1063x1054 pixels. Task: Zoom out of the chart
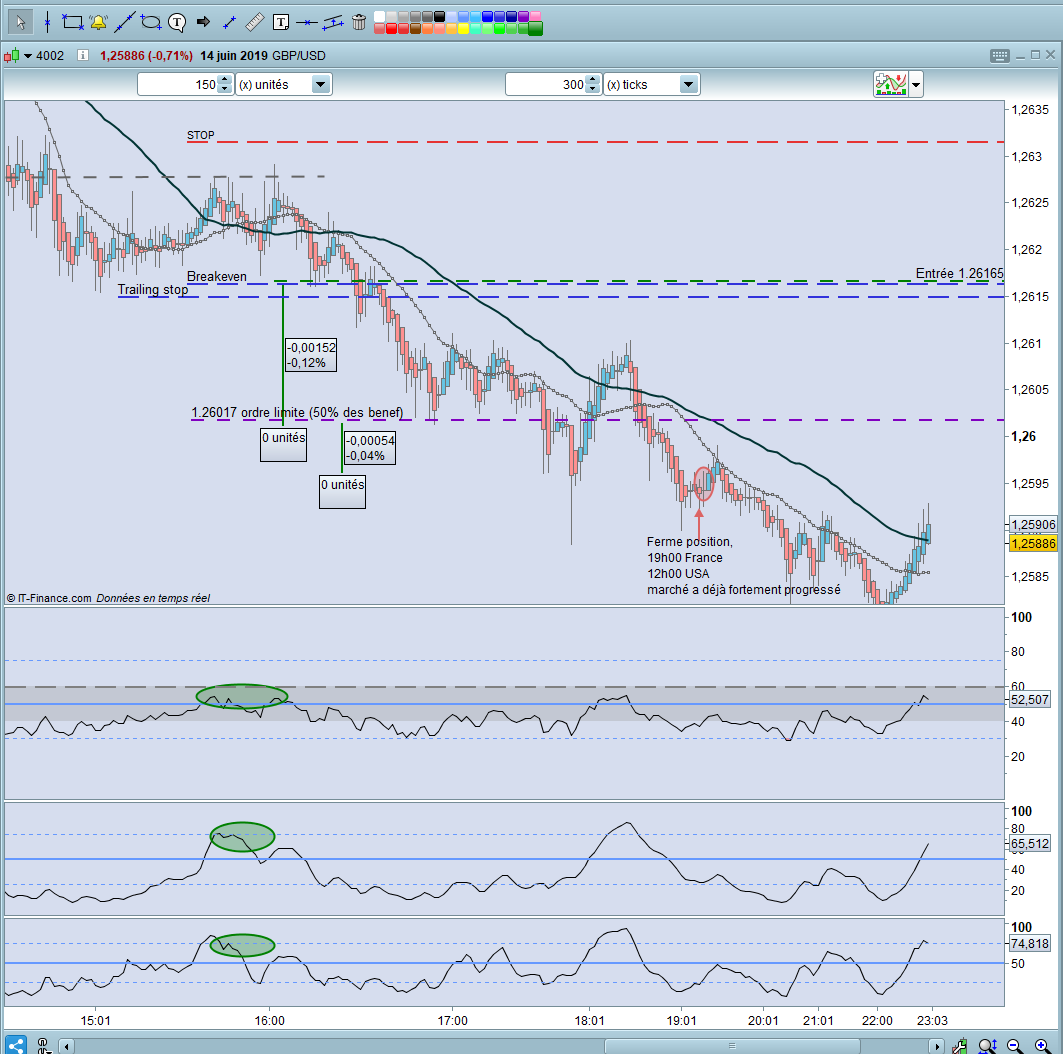point(1014,1046)
